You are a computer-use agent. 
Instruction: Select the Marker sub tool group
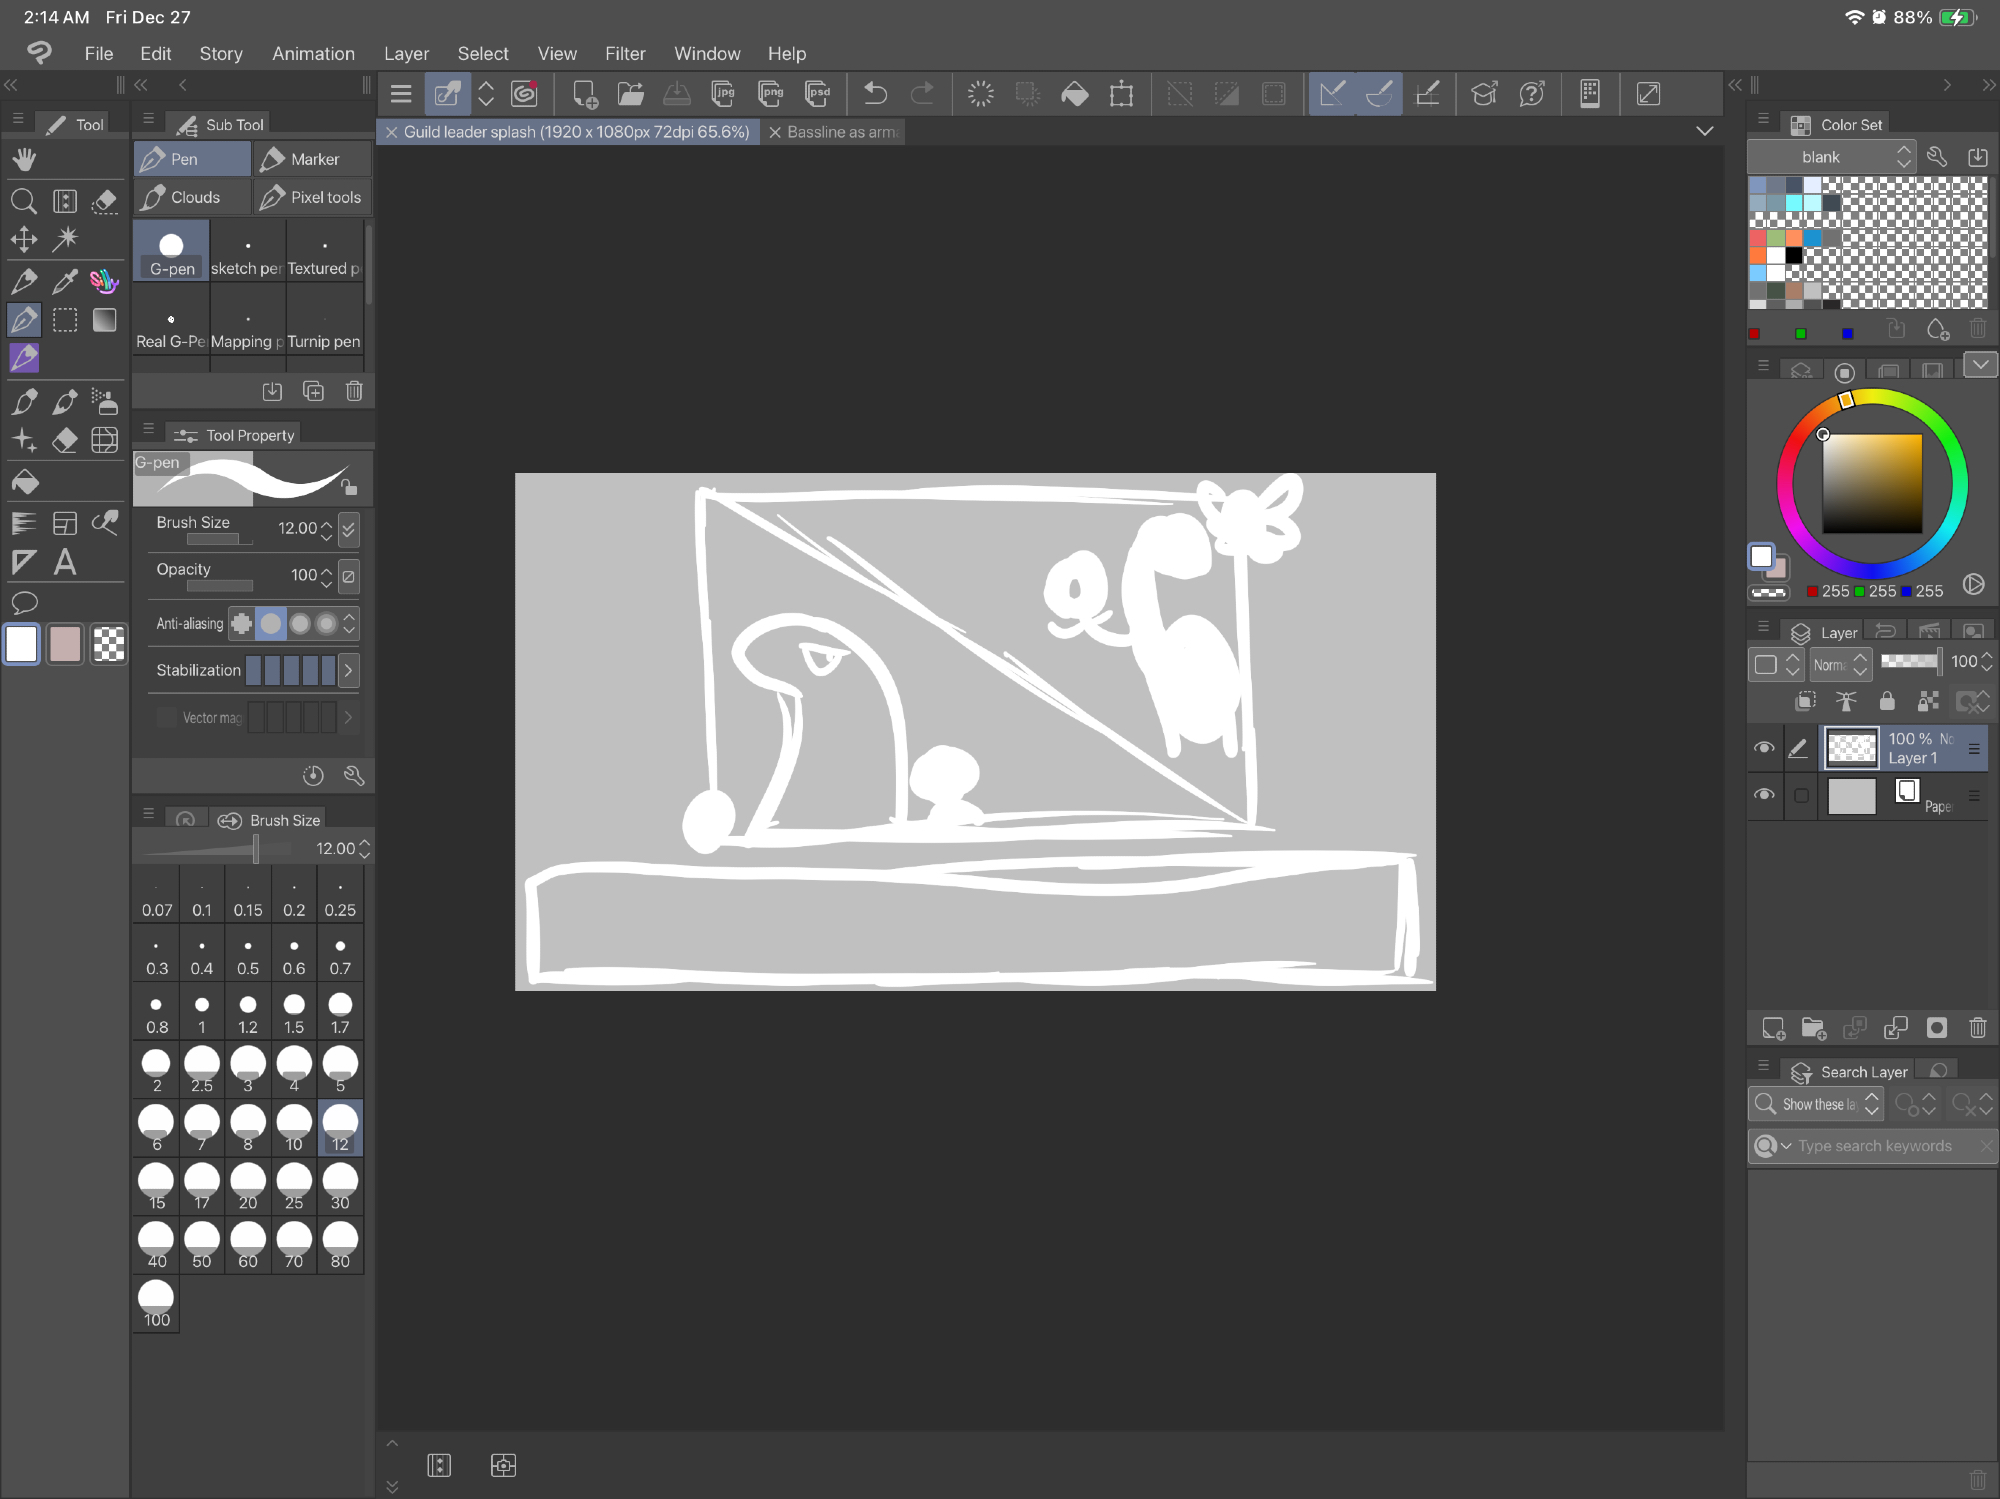point(313,159)
